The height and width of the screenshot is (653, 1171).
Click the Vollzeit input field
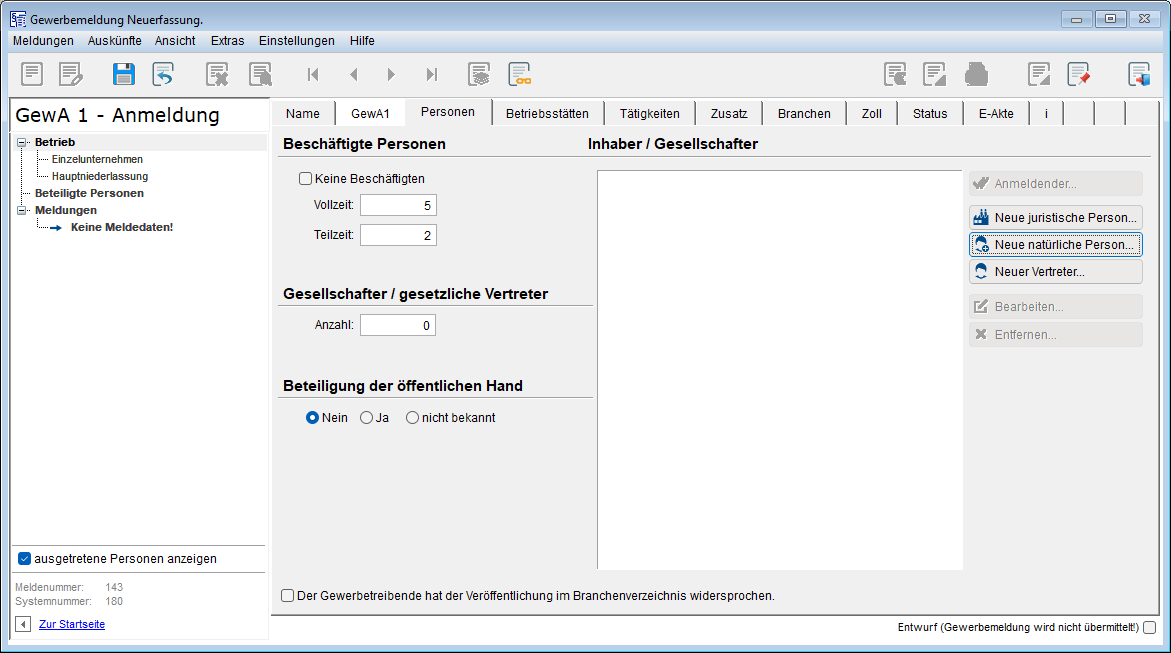[398, 205]
